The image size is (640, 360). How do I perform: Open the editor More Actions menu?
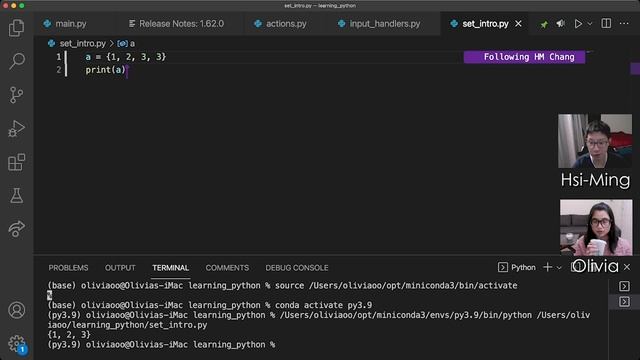tap(624, 24)
